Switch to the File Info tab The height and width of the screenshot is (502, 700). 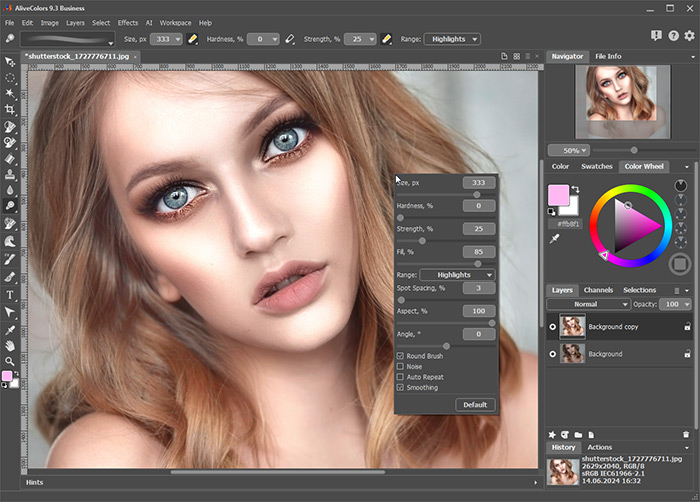[x=608, y=56]
